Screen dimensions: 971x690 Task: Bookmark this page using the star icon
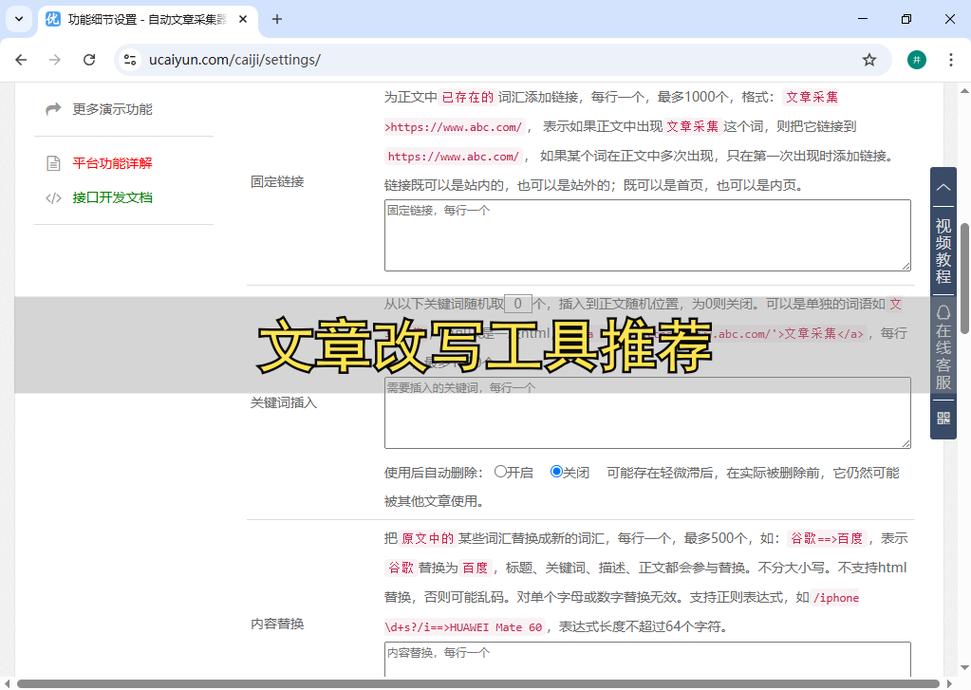click(x=870, y=60)
